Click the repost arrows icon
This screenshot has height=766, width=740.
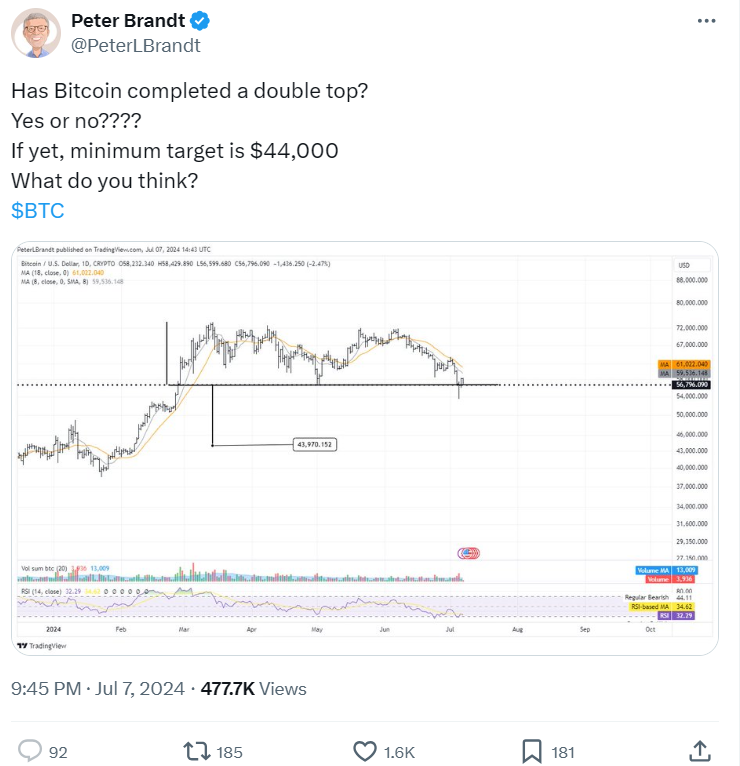pyautogui.click(x=196, y=750)
